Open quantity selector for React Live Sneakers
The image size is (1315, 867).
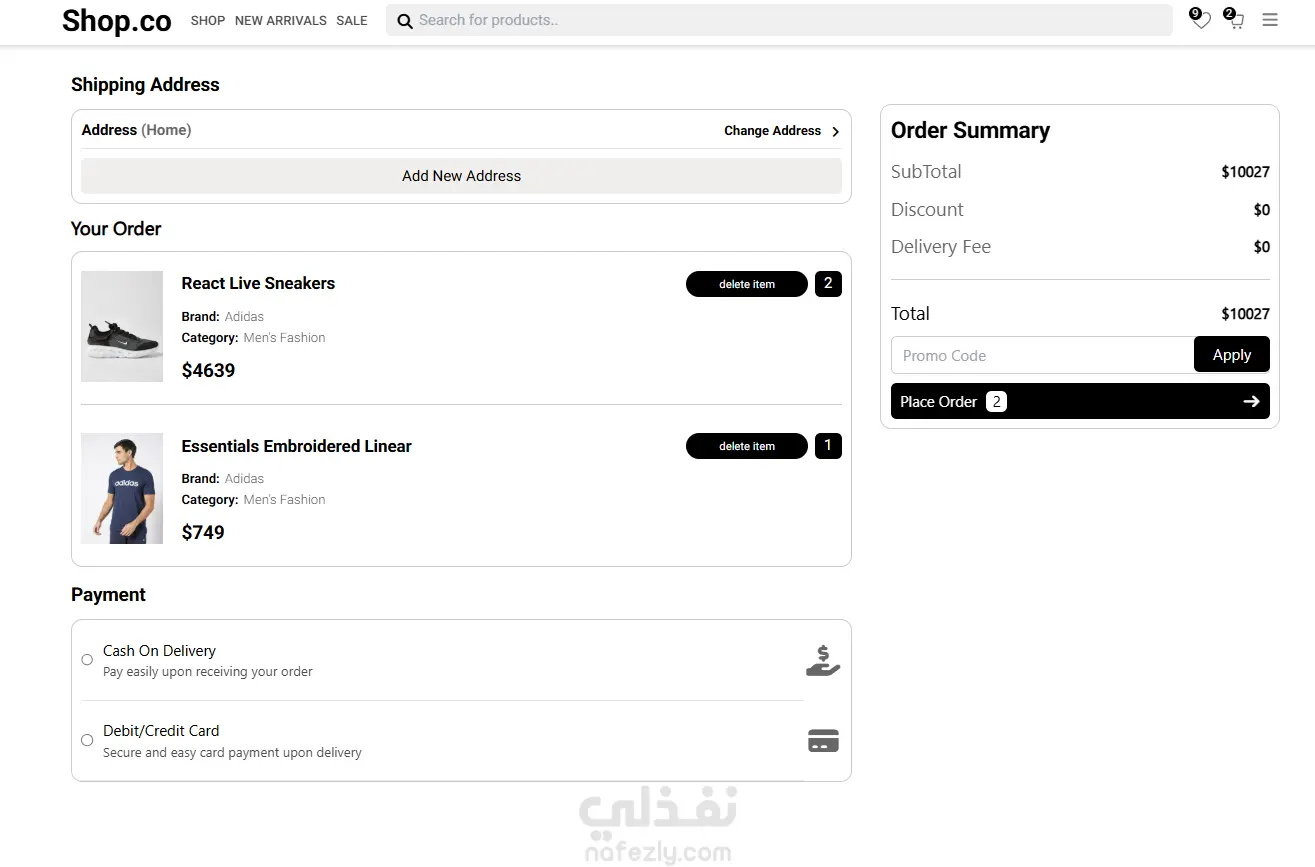click(x=828, y=284)
